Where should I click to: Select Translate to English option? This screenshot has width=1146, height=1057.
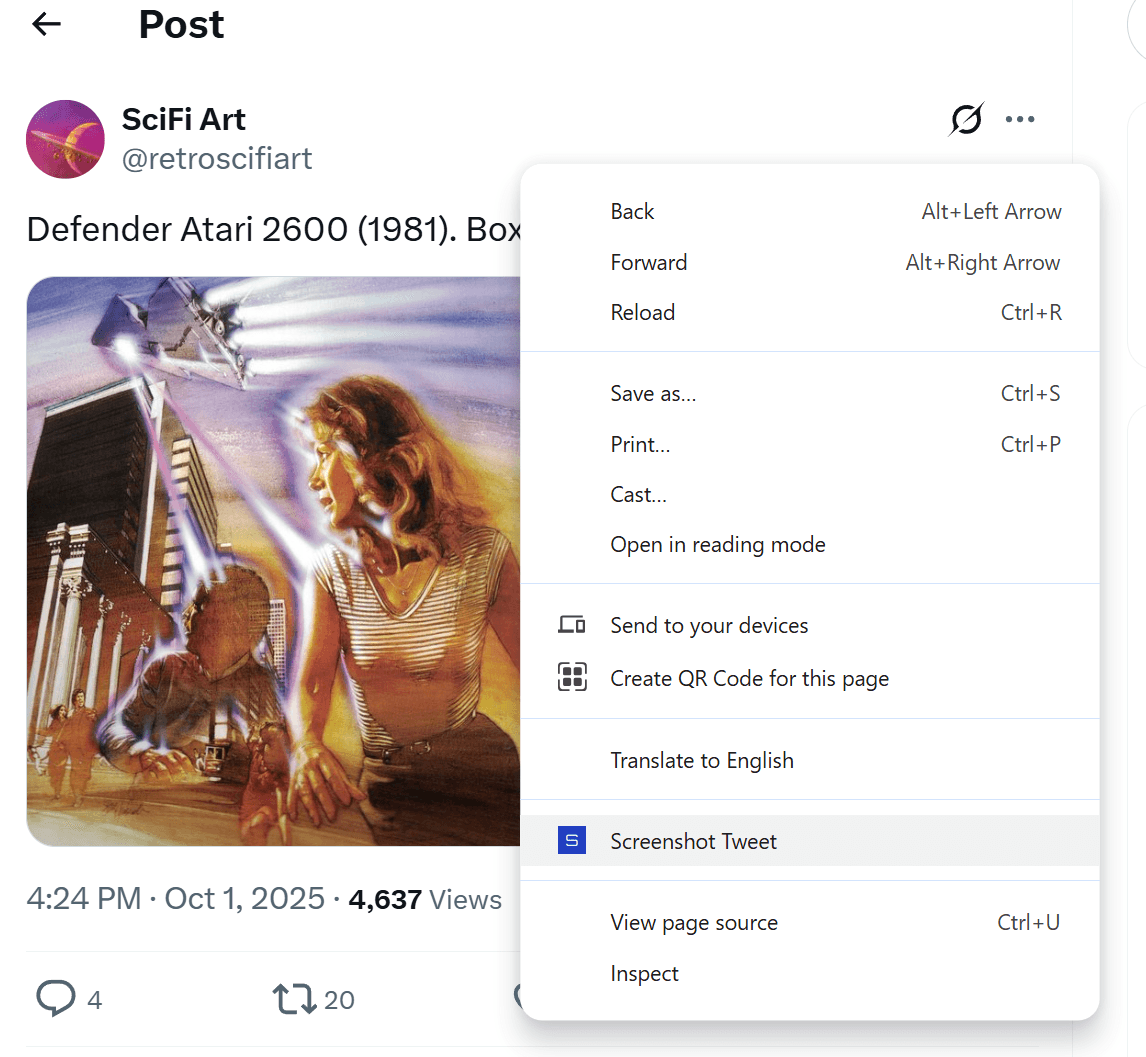tap(702, 761)
